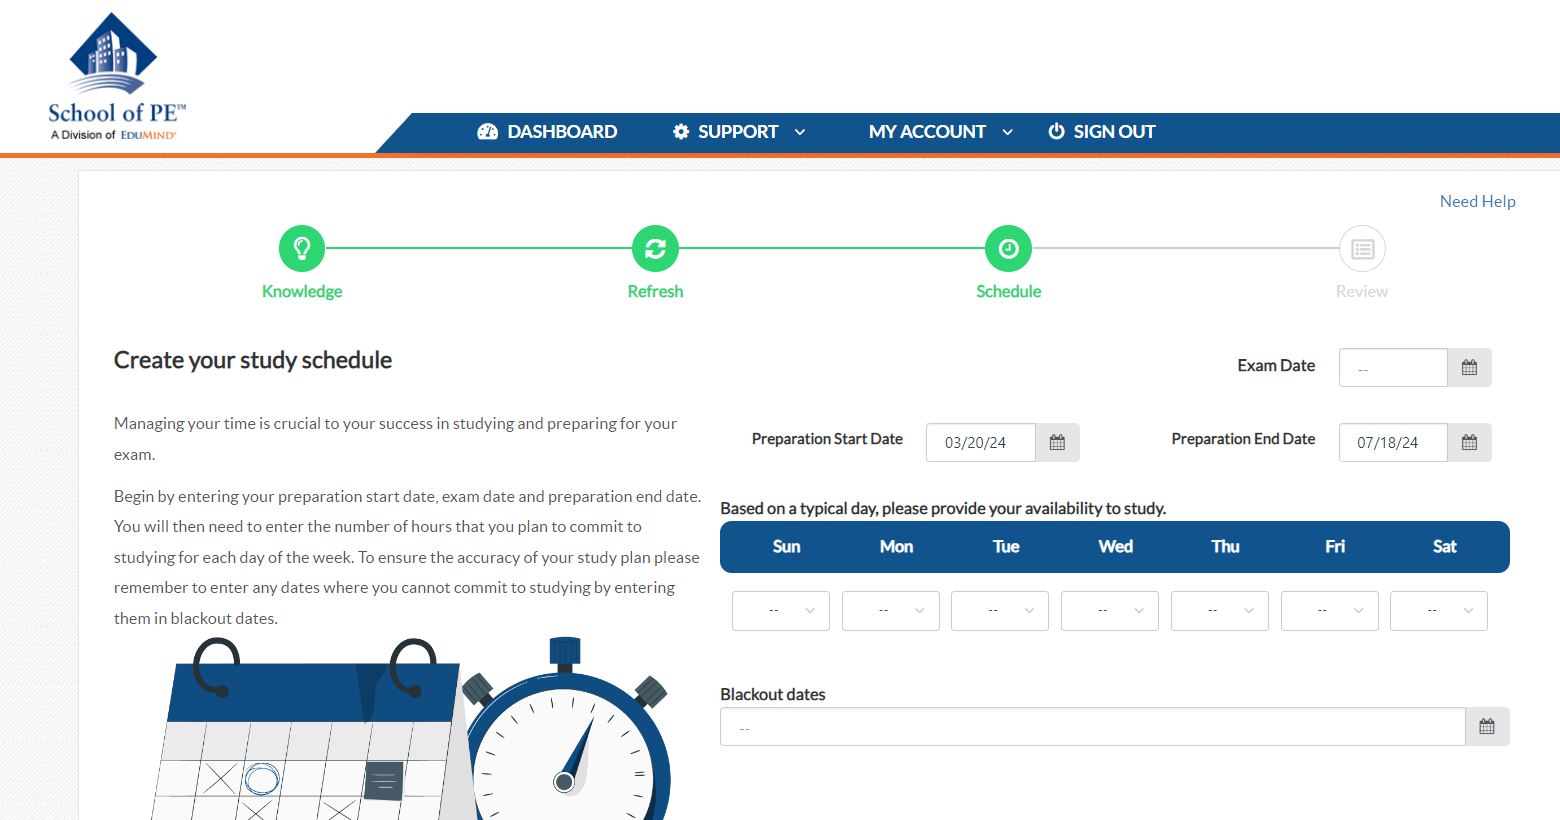Click the Blackout dates input field

(x=1092, y=727)
